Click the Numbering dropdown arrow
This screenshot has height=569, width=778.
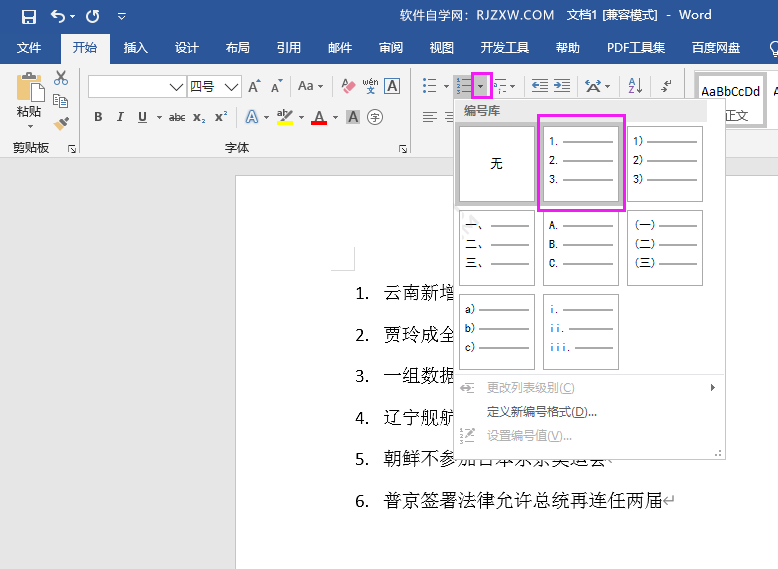click(x=481, y=86)
